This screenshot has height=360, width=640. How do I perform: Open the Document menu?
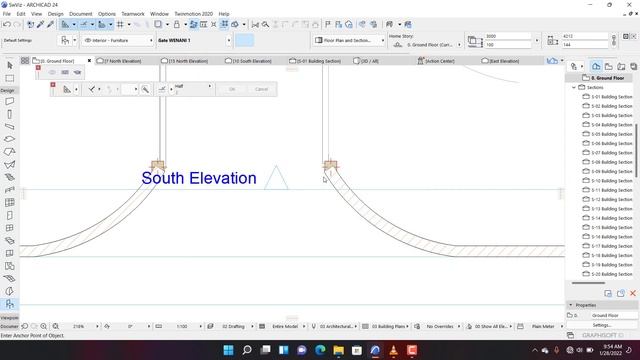coord(81,14)
